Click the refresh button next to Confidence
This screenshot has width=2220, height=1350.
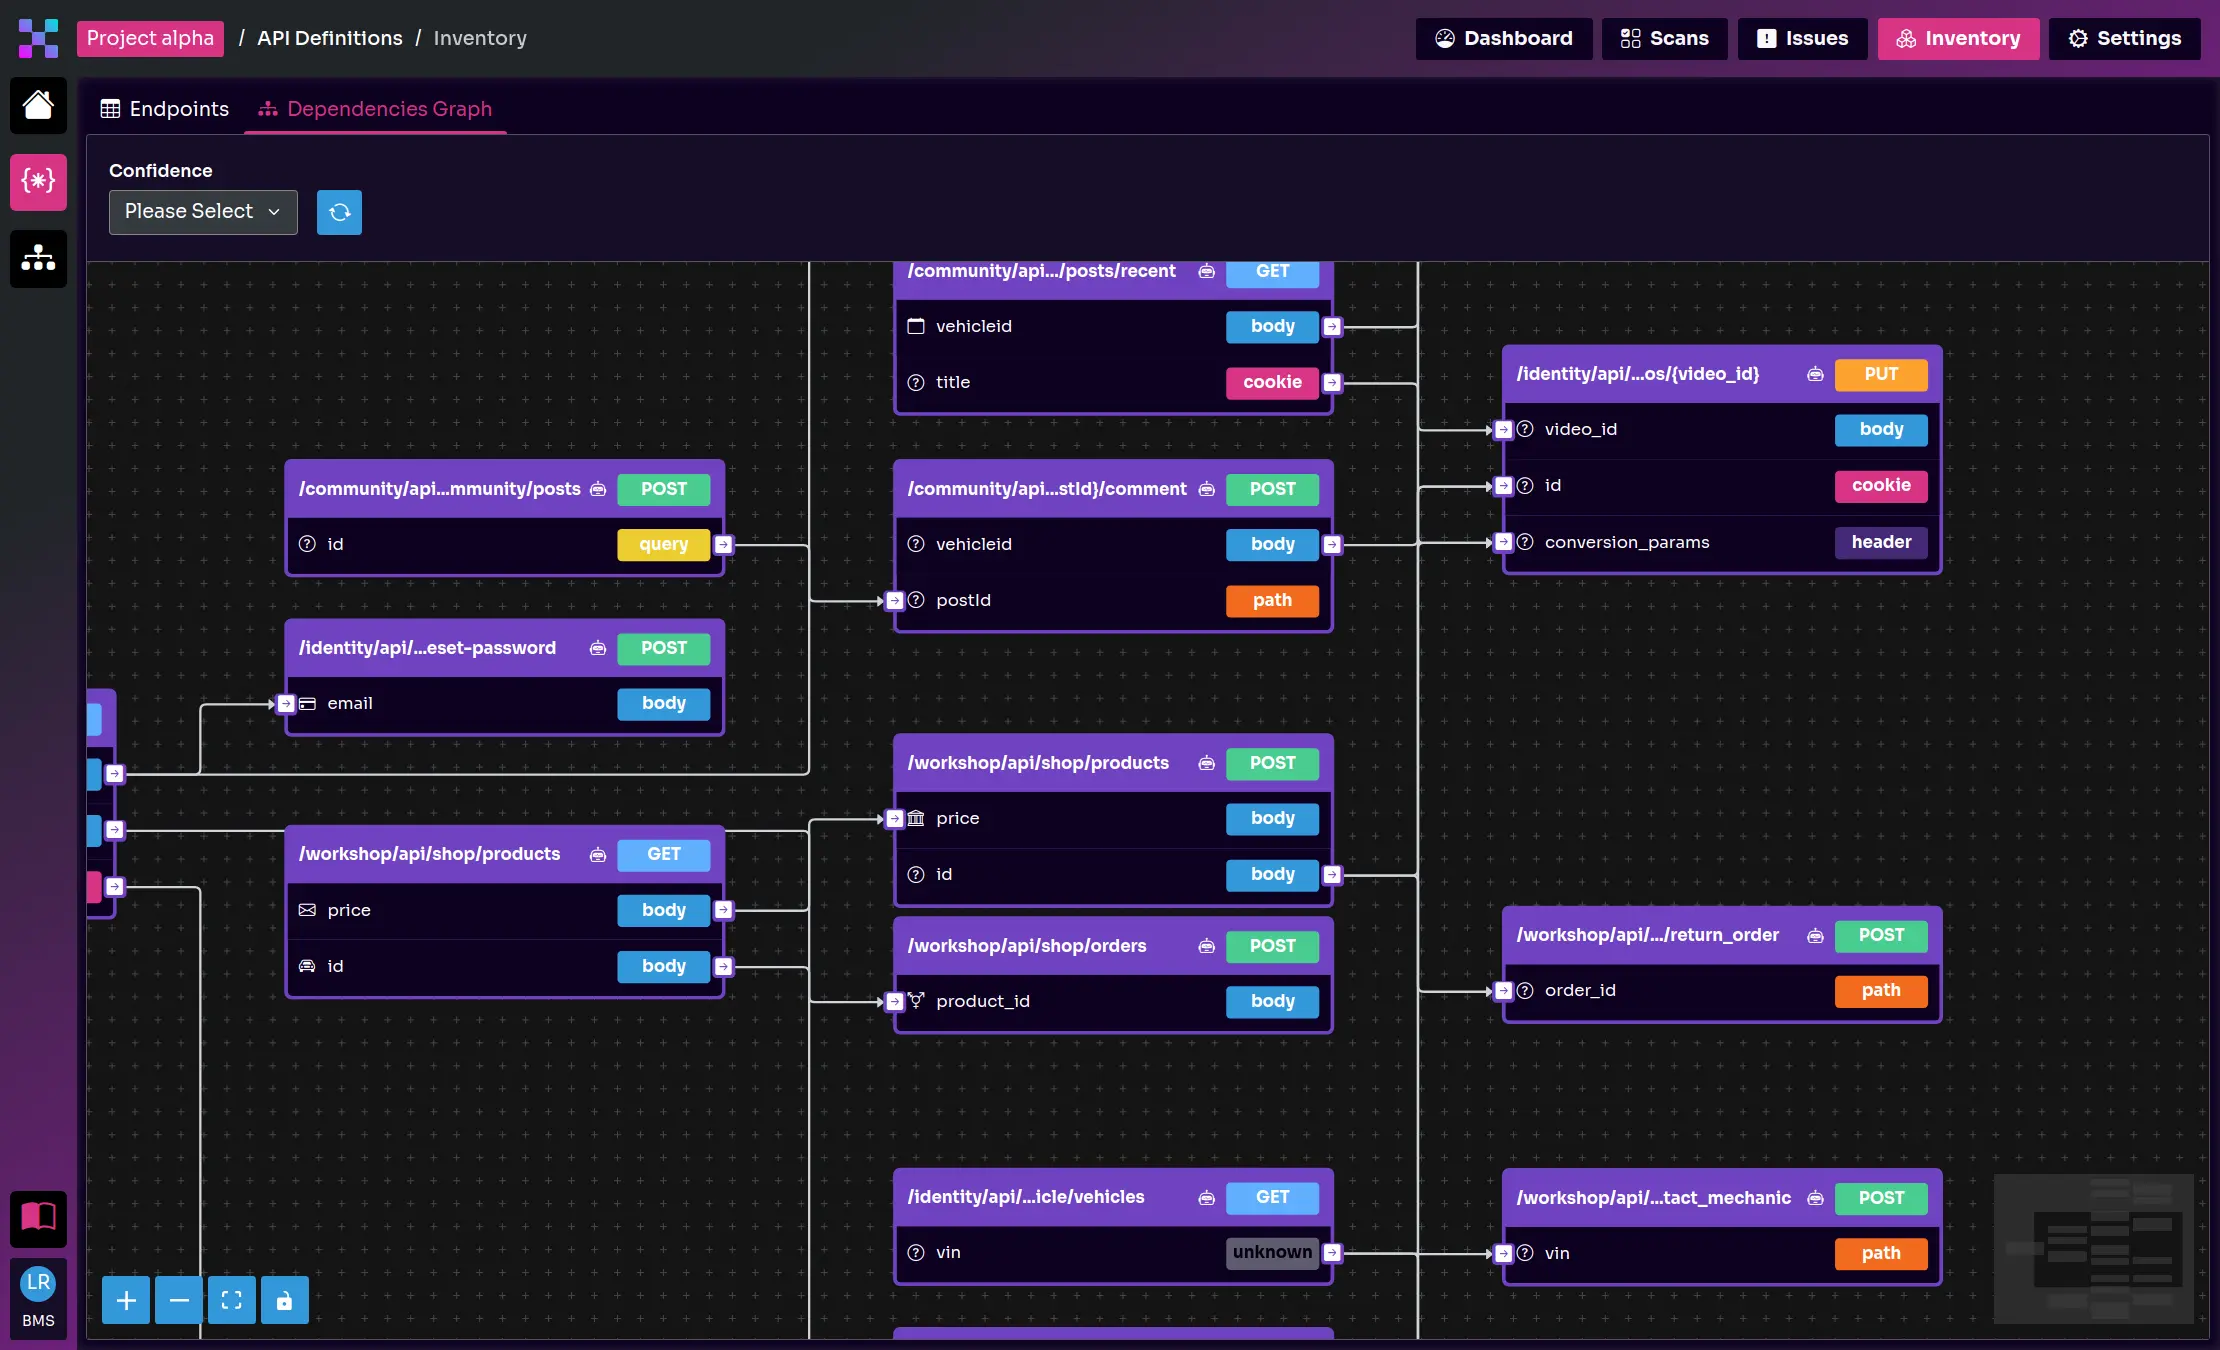pyautogui.click(x=339, y=212)
